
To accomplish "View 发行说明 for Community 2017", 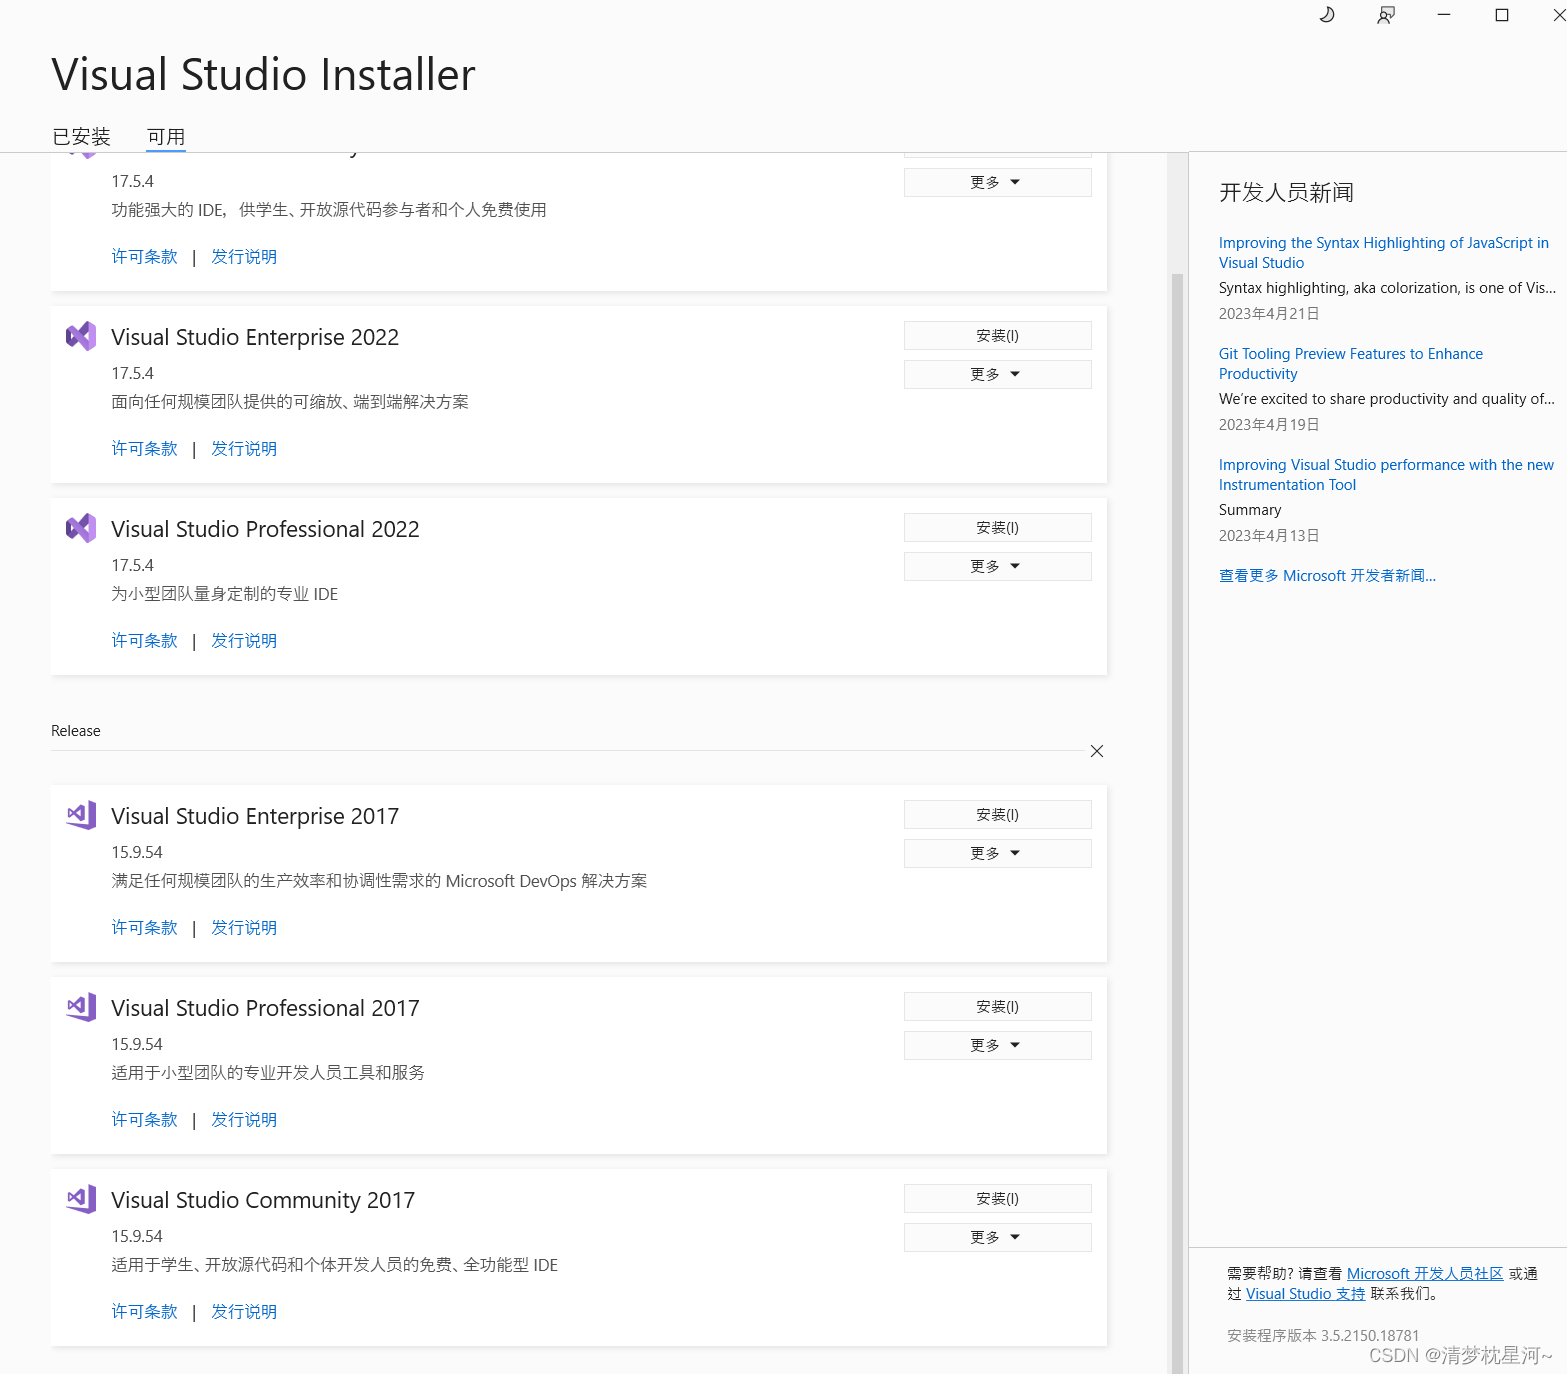I will (244, 1312).
